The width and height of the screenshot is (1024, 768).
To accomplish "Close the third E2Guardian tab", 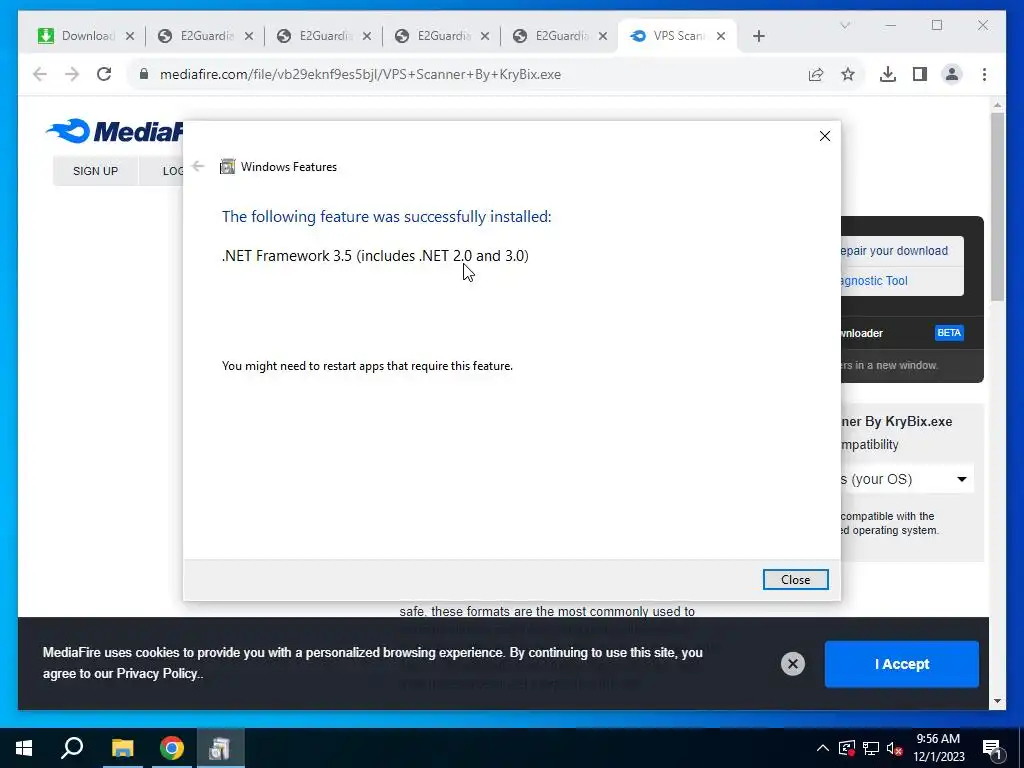I will pyautogui.click(x=485, y=37).
